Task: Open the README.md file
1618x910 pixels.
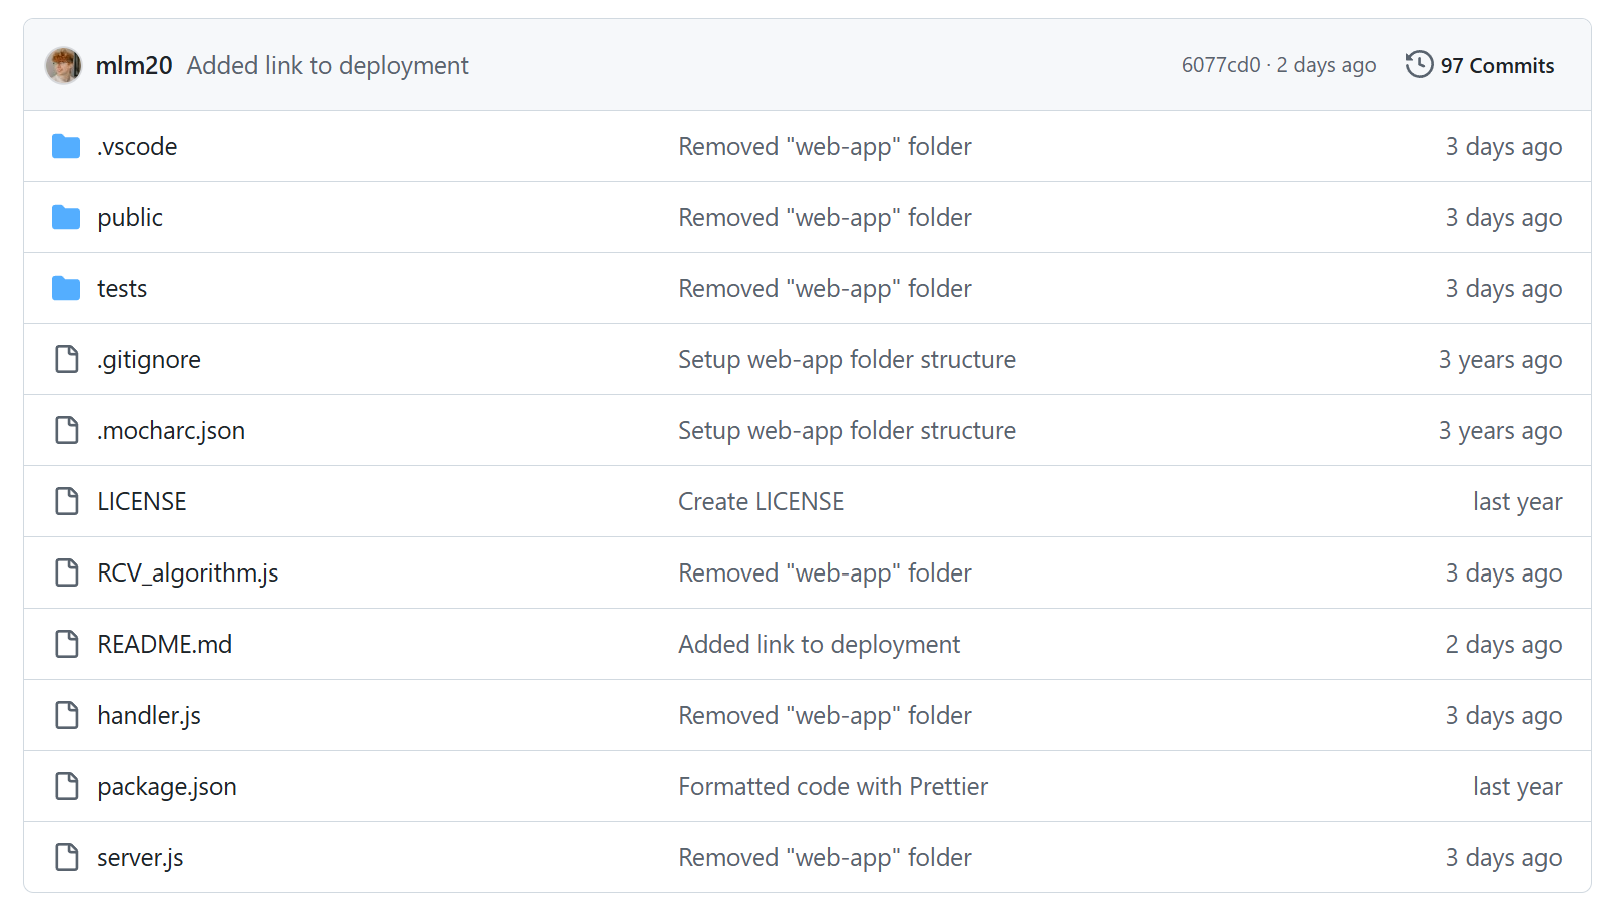Action: tap(164, 645)
